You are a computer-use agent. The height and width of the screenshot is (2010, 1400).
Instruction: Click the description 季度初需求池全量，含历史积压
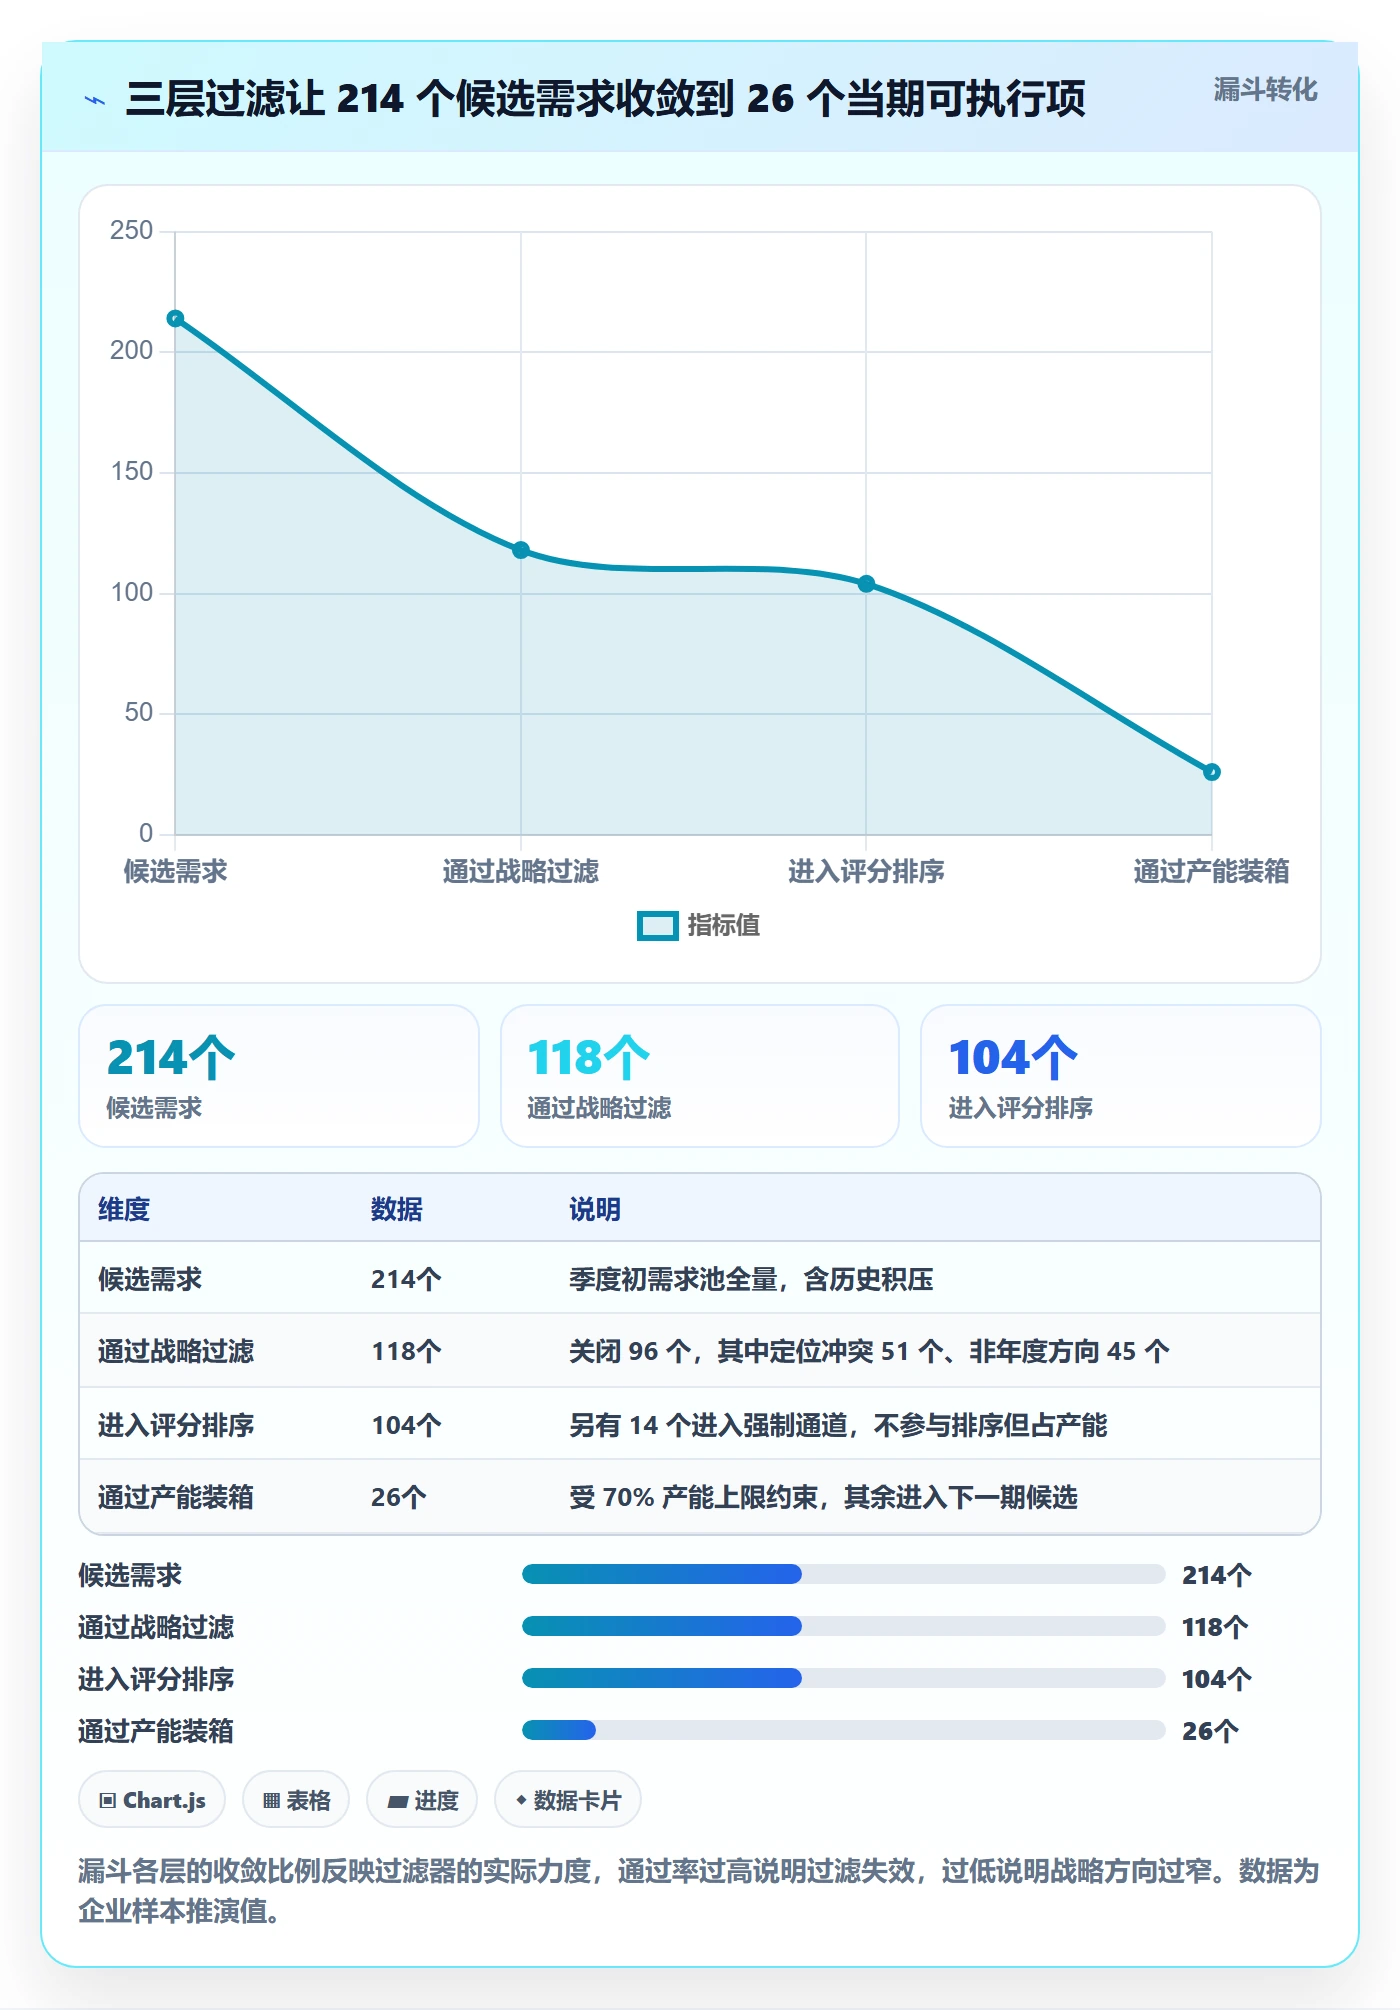click(751, 1279)
